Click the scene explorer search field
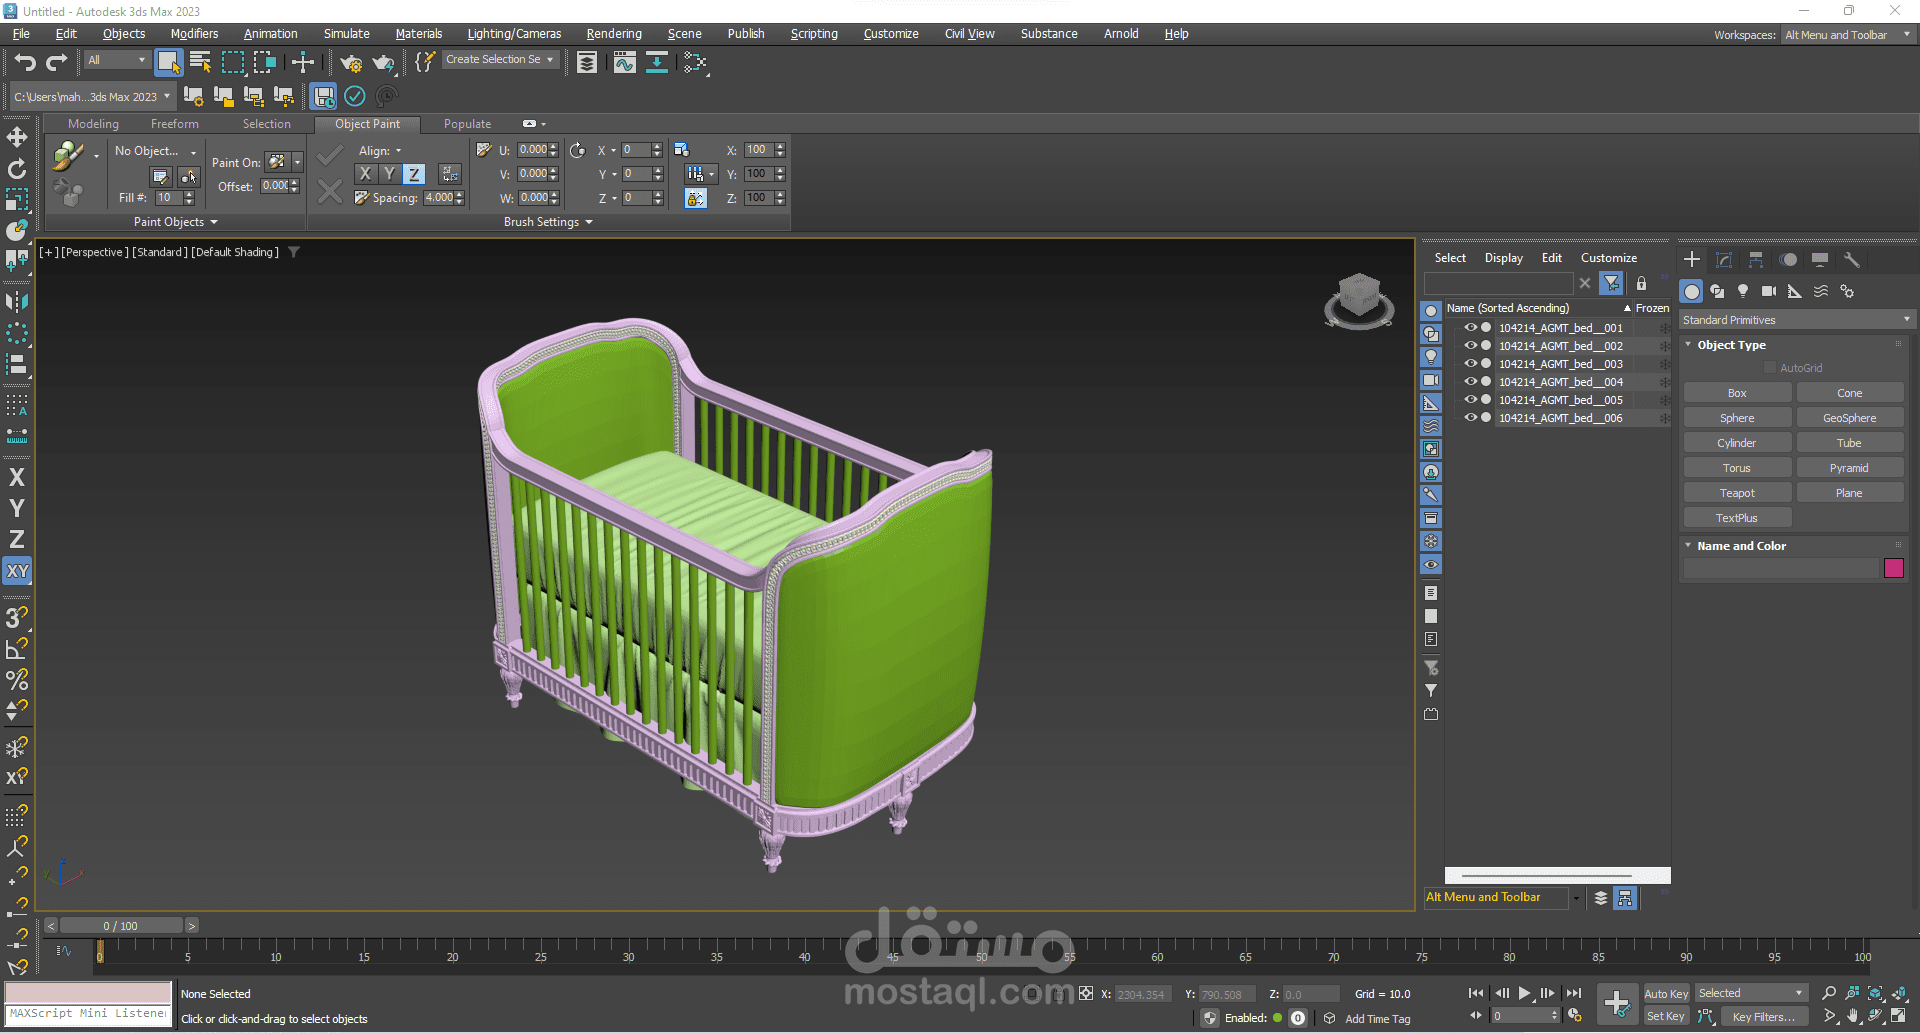Viewport: 1920px width, 1033px height. [1498, 284]
